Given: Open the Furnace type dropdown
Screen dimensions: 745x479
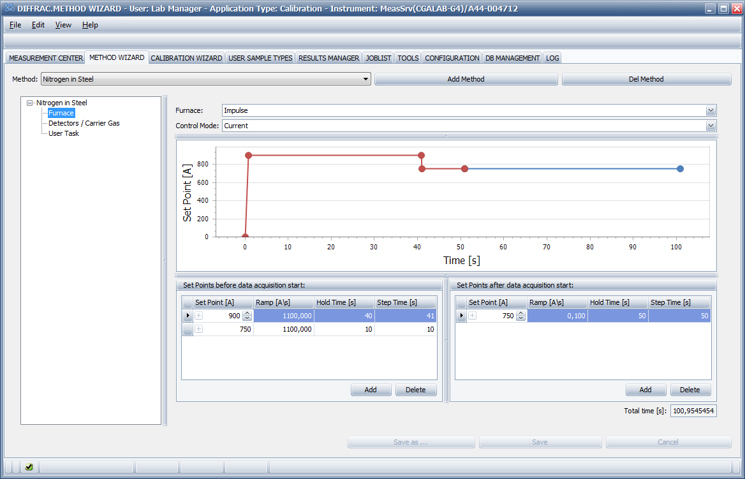Looking at the screenshot, I should 711,111.
